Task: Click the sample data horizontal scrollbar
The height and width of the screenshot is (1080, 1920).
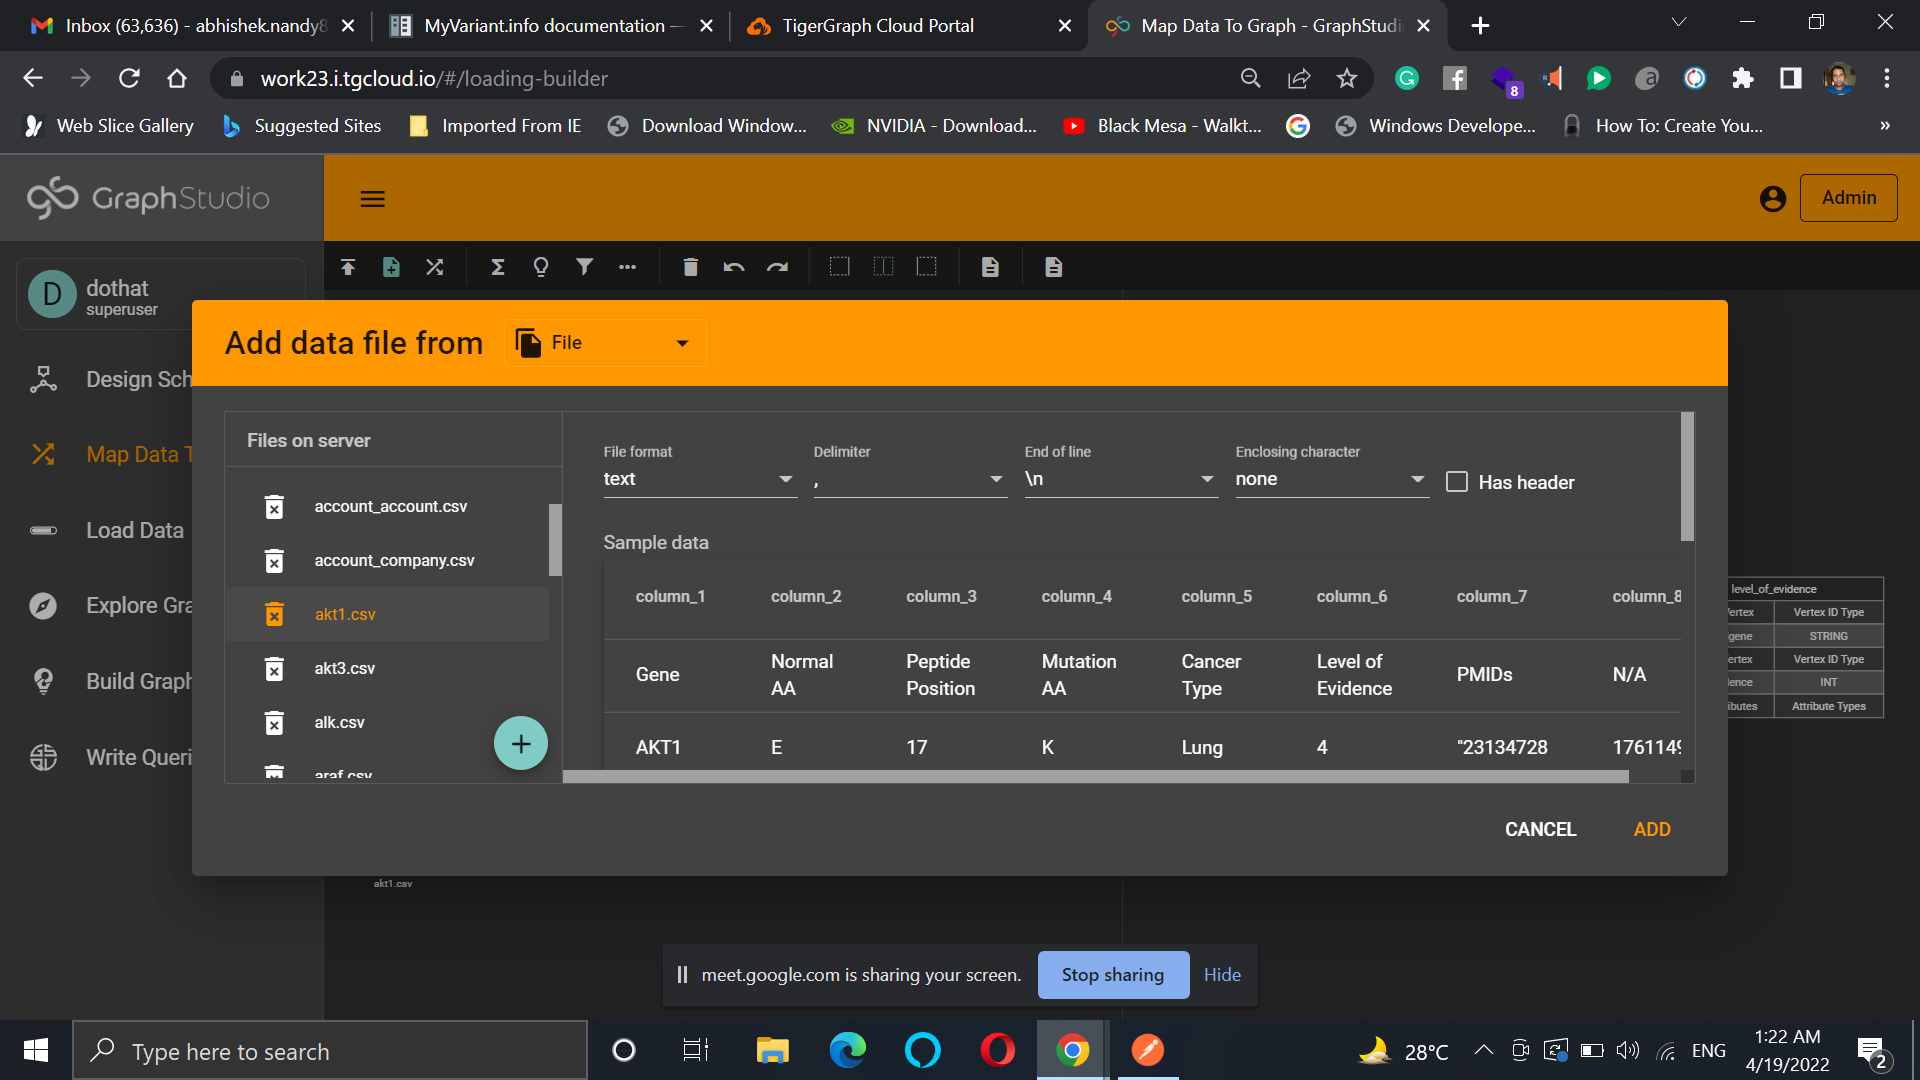Action: point(1095,777)
